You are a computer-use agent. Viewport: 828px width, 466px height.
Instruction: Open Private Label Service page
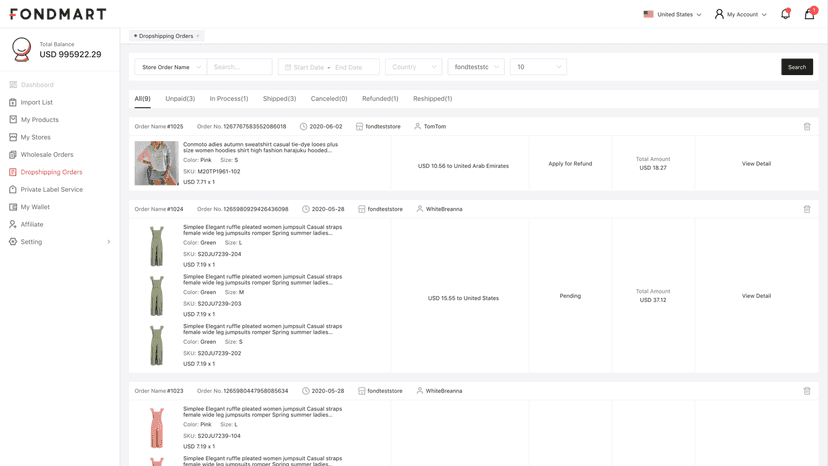52,189
